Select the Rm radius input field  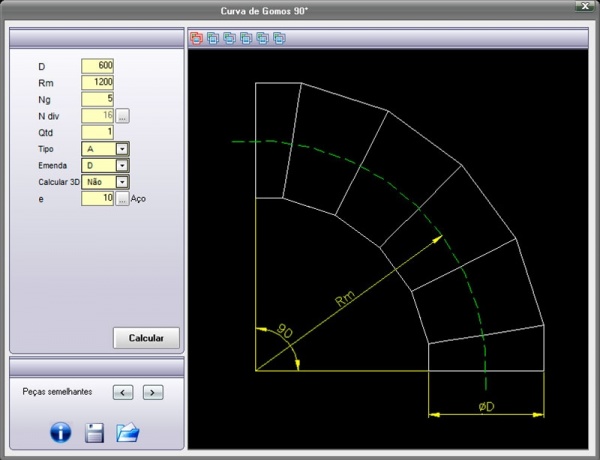click(x=98, y=83)
